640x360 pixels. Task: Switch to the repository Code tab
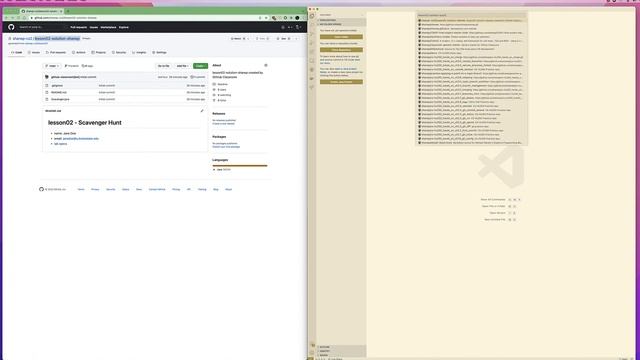tap(17, 53)
